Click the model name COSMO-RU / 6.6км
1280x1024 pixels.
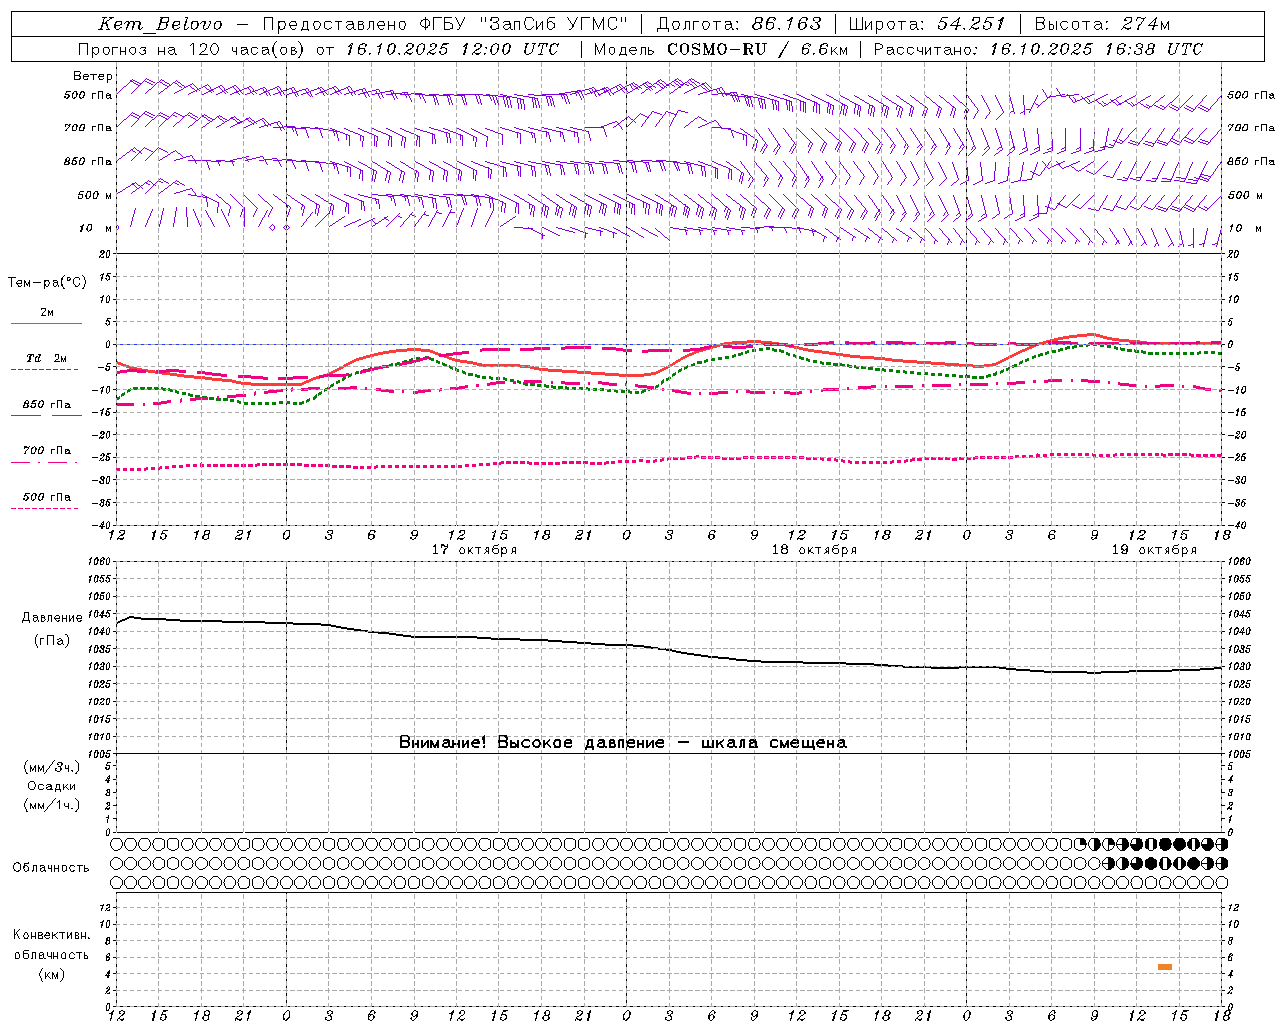pyautogui.click(x=757, y=49)
